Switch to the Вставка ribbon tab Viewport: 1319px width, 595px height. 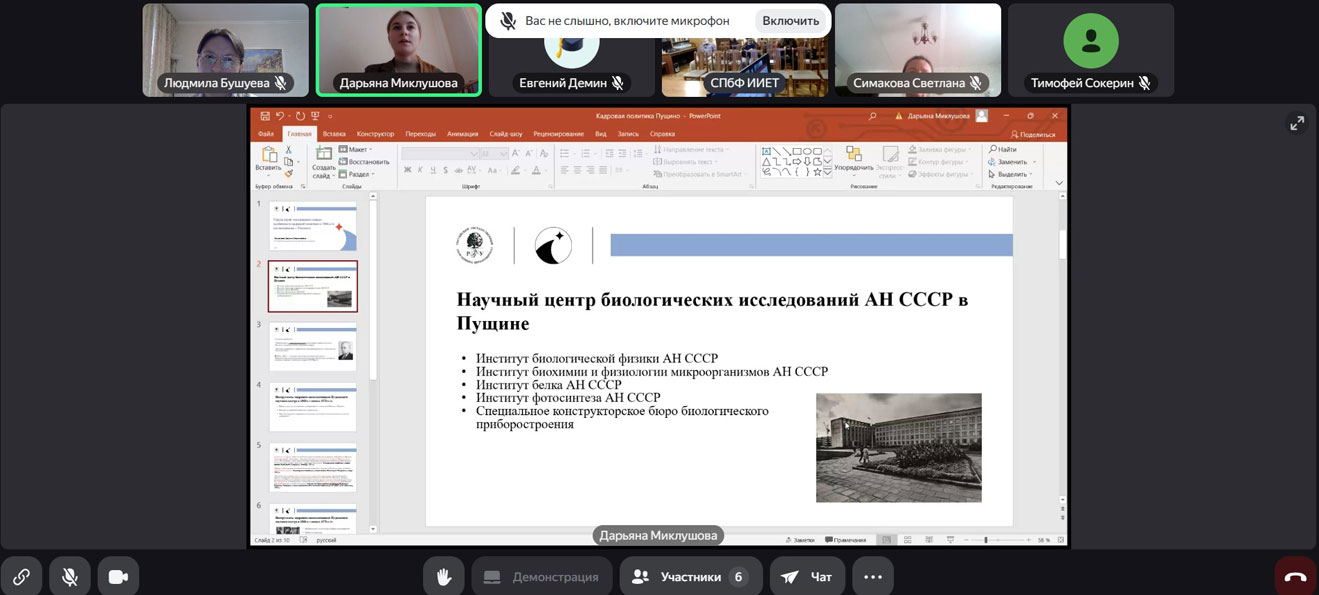(x=334, y=133)
